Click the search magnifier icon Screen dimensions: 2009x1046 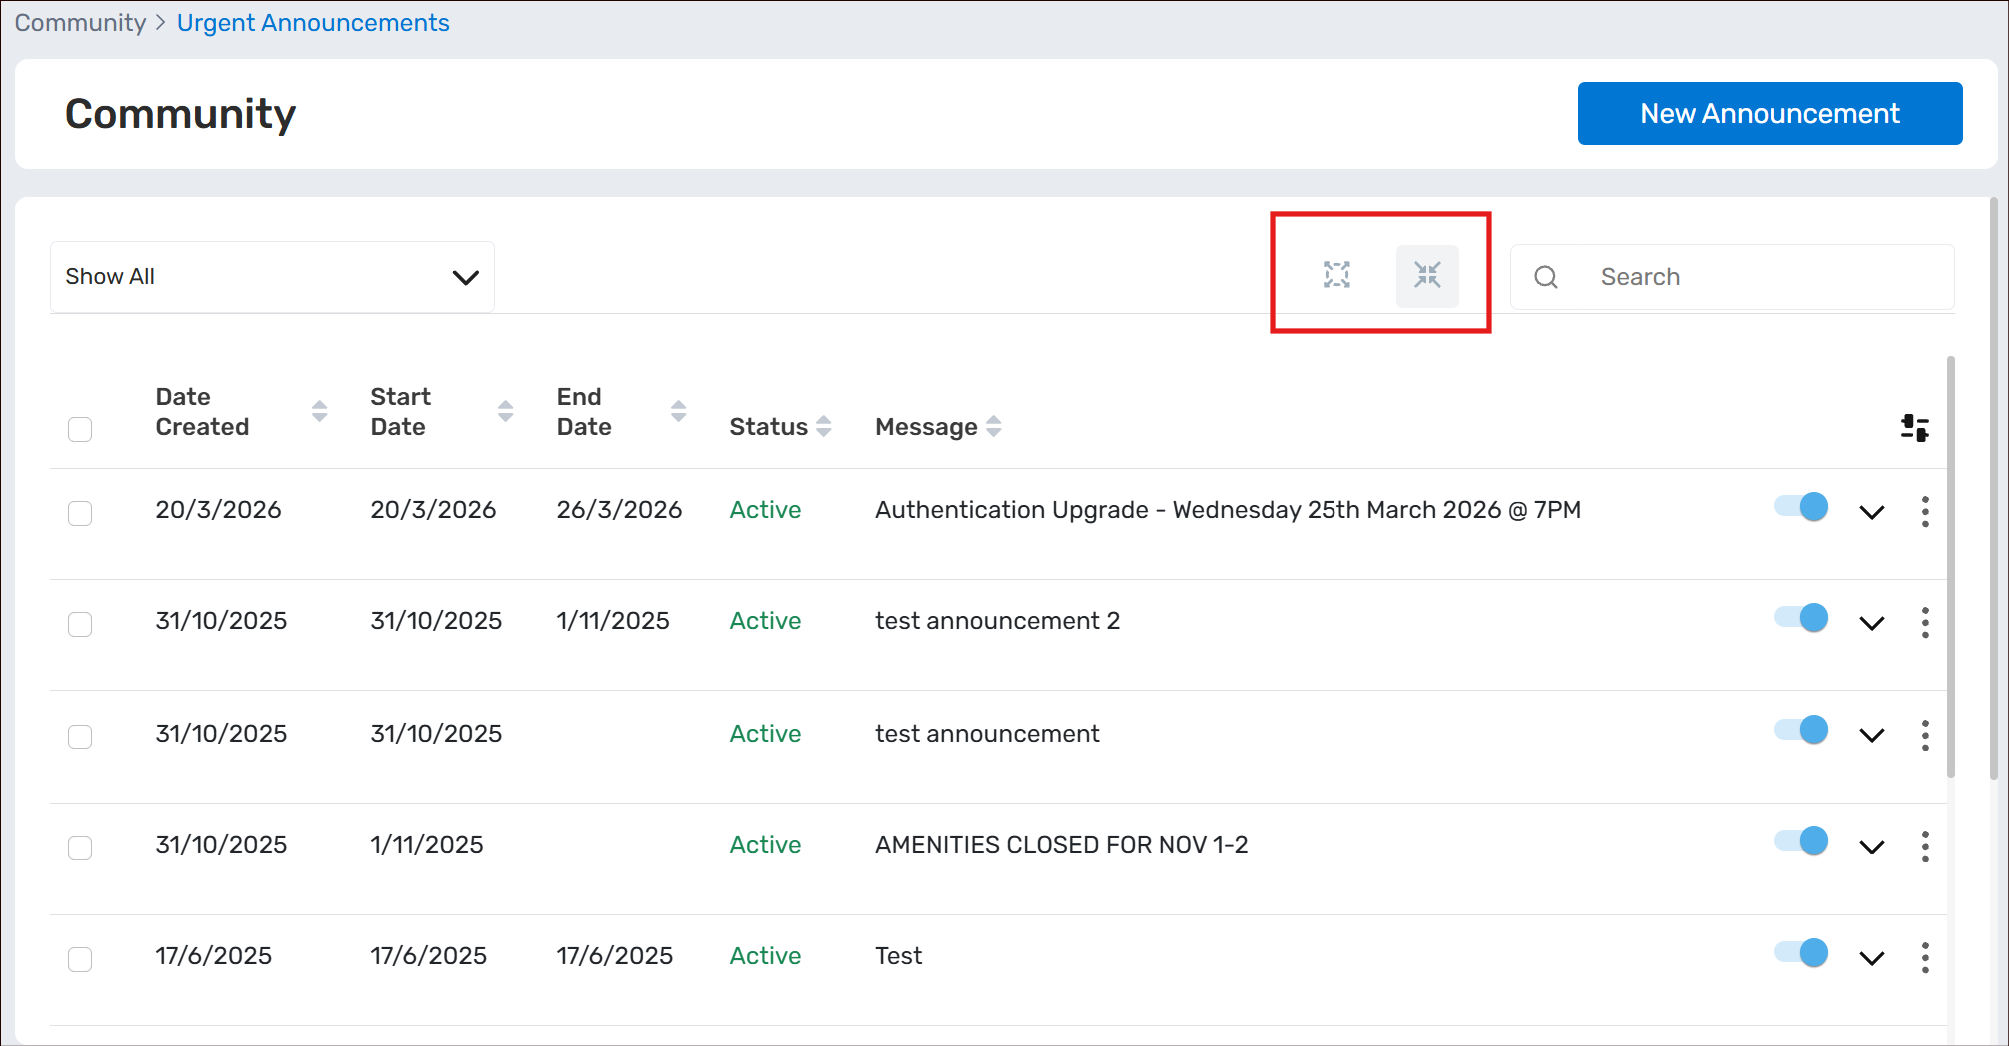click(x=1546, y=277)
